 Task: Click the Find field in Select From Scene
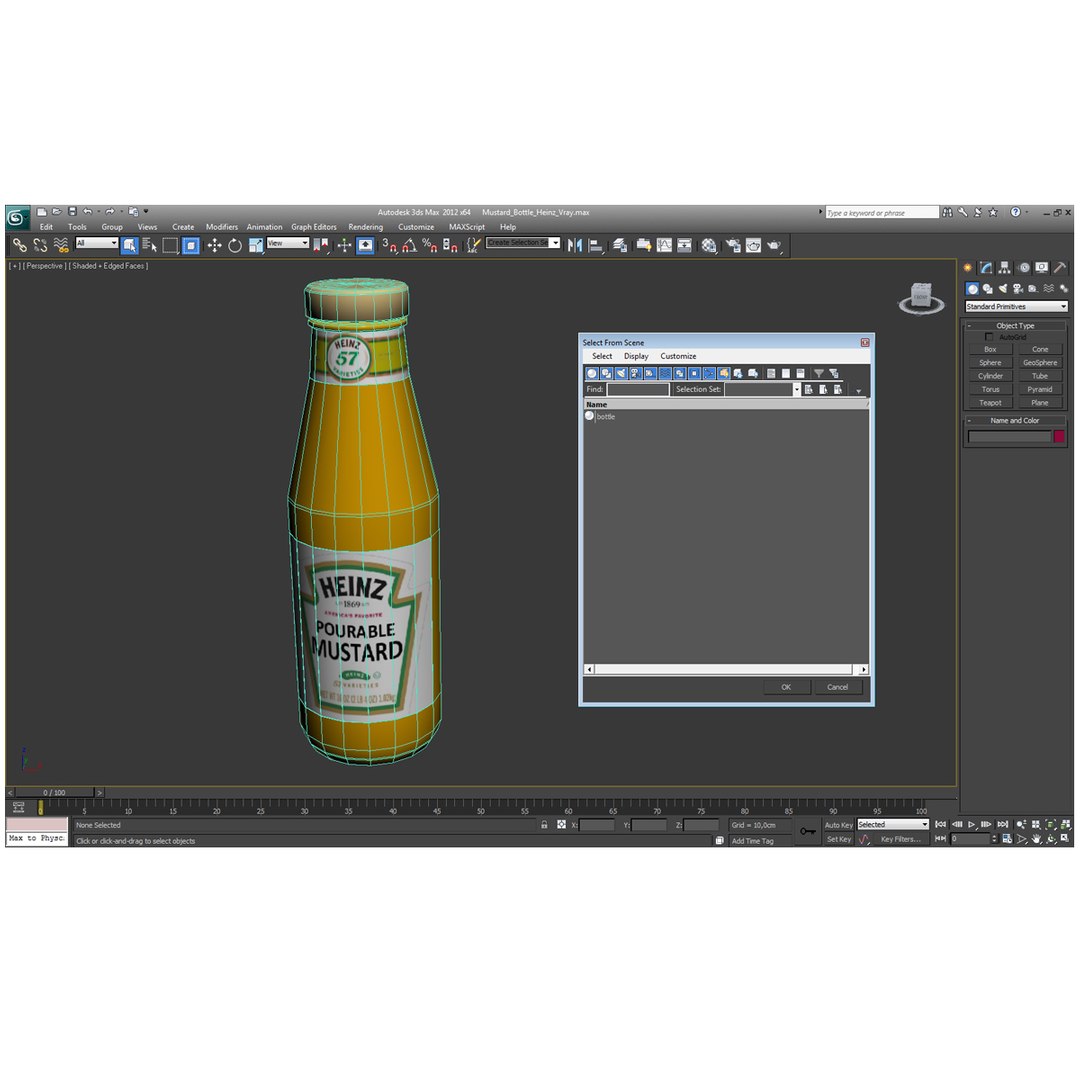tap(638, 389)
